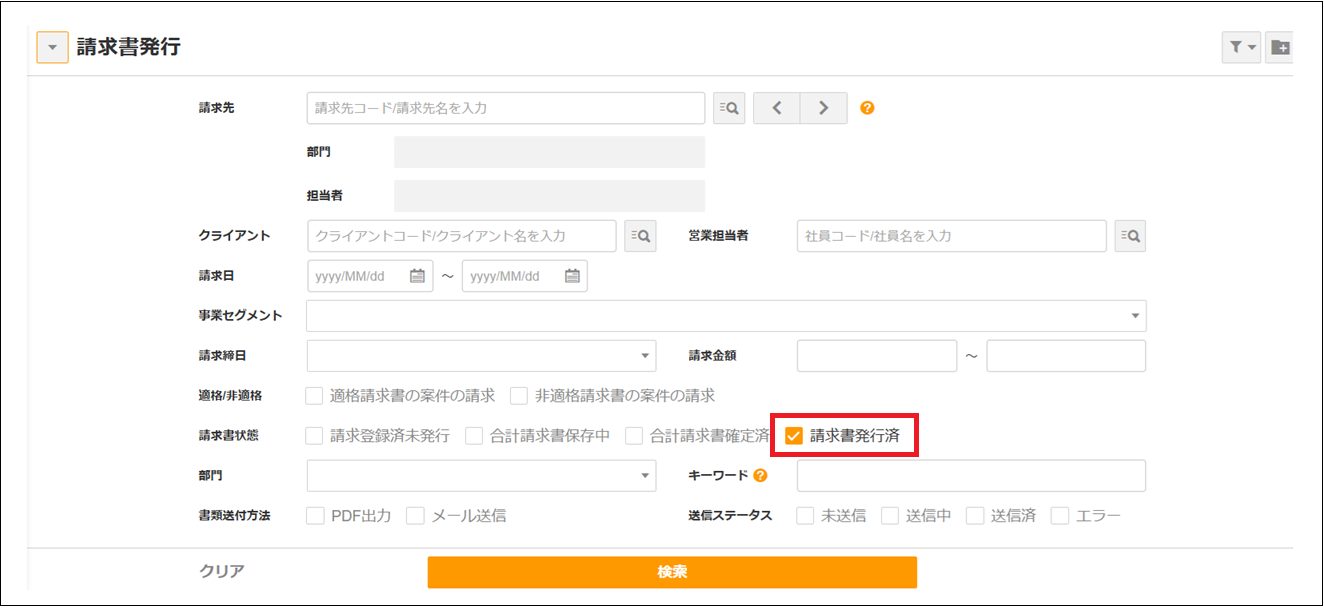Image resolution: width=1324 pixels, height=608 pixels.
Task: Open the 請求先 search lookup icon
Action: [729, 108]
